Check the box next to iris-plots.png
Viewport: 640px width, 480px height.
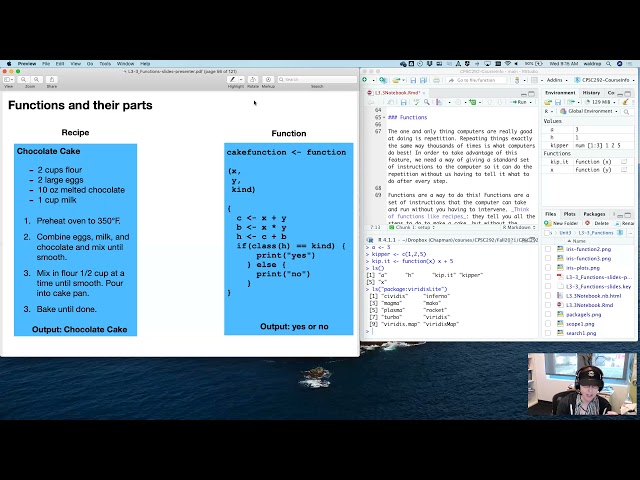click(548, 268)
